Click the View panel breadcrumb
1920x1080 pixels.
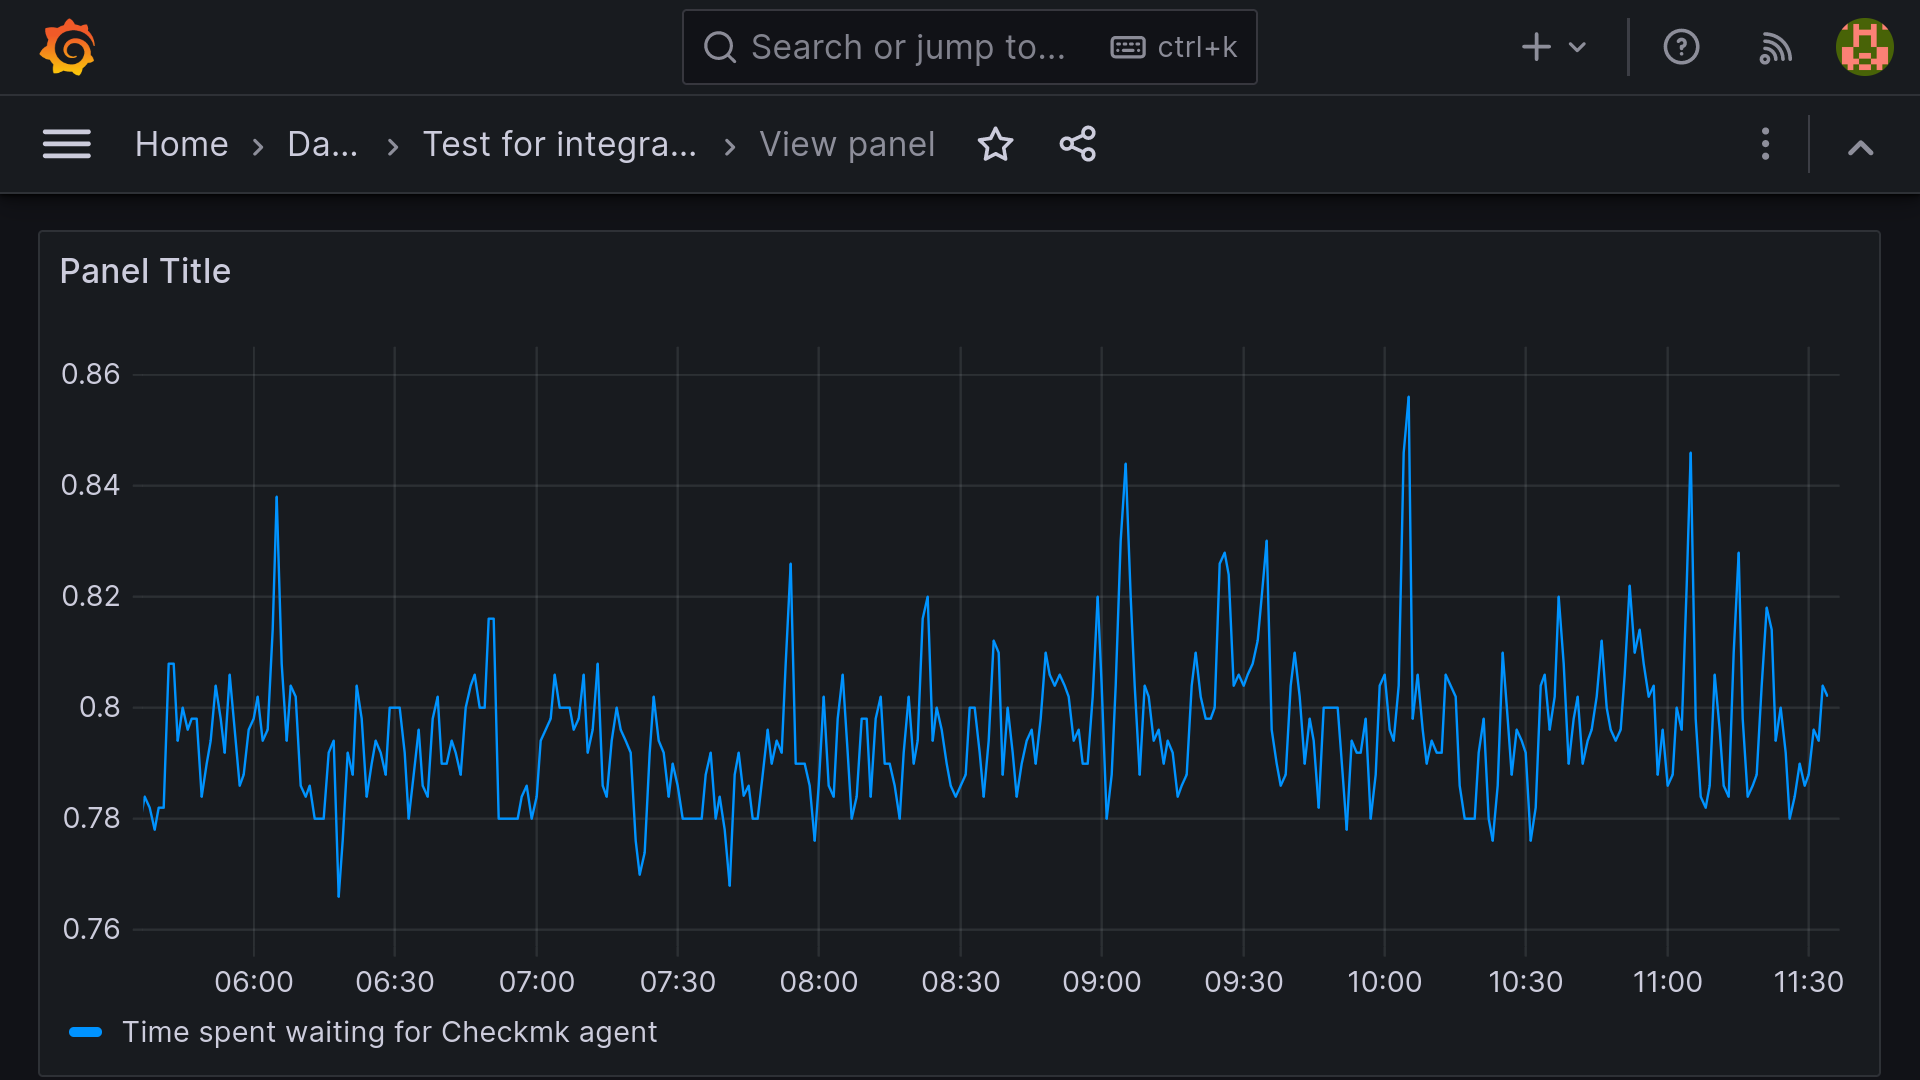click(847, 144)
